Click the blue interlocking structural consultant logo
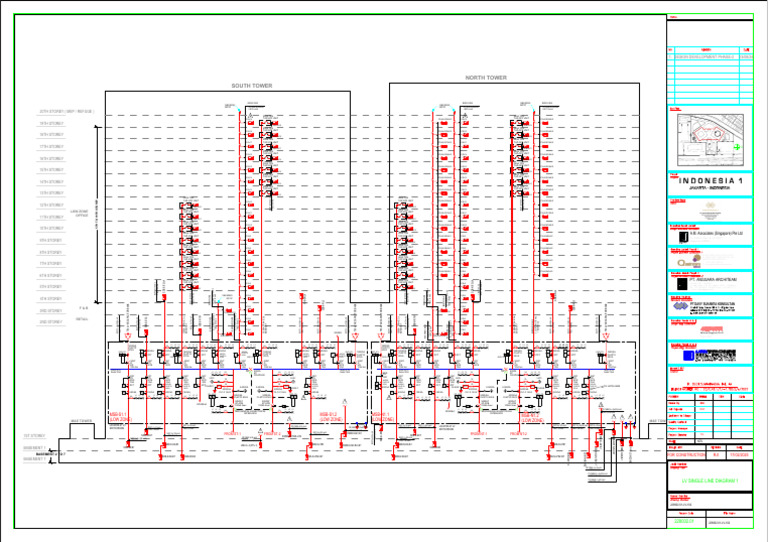Screen dimensions: 768x542 point(680,306)
